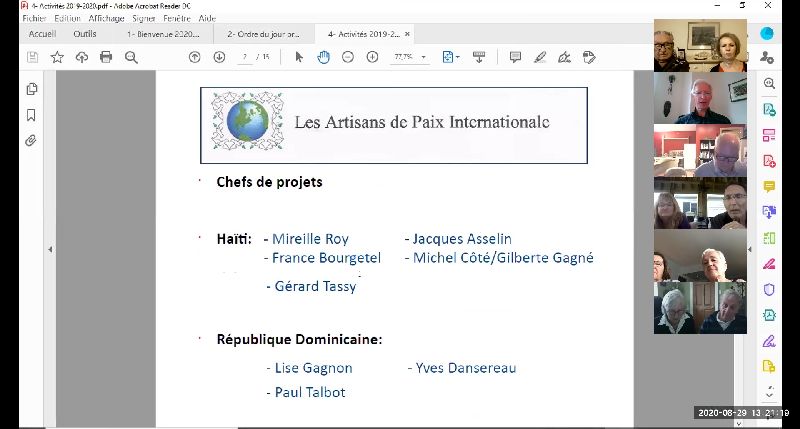Open the yellow Comment tool in the right panel

(769, 186)
